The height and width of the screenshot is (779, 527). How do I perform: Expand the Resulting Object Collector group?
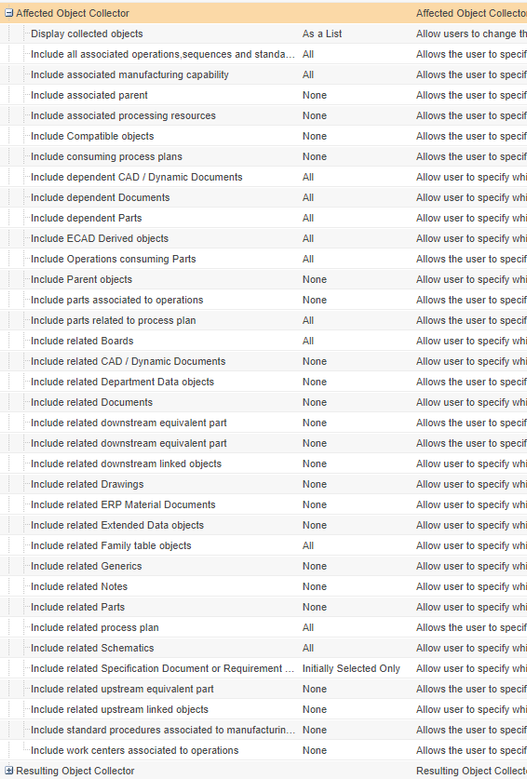click(x=9, y=771)
